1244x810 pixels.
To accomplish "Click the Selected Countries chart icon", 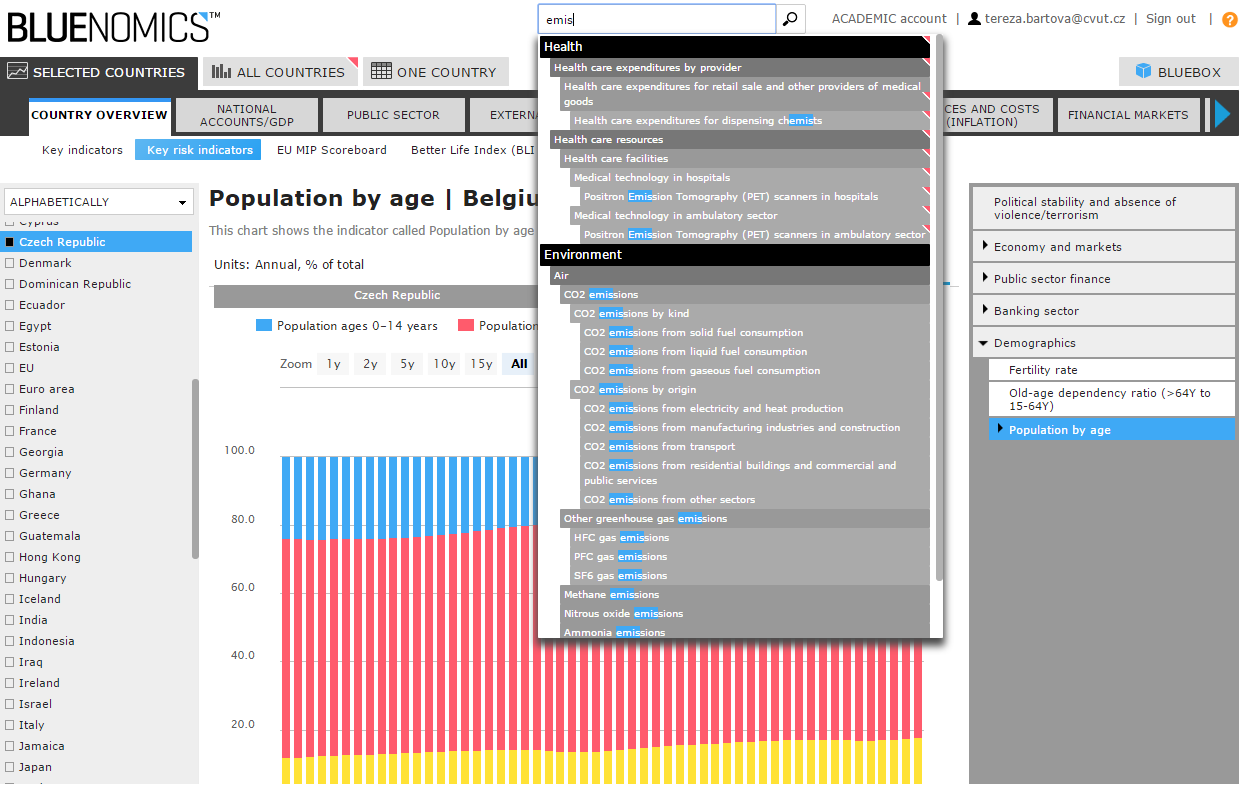I will 18,72.
